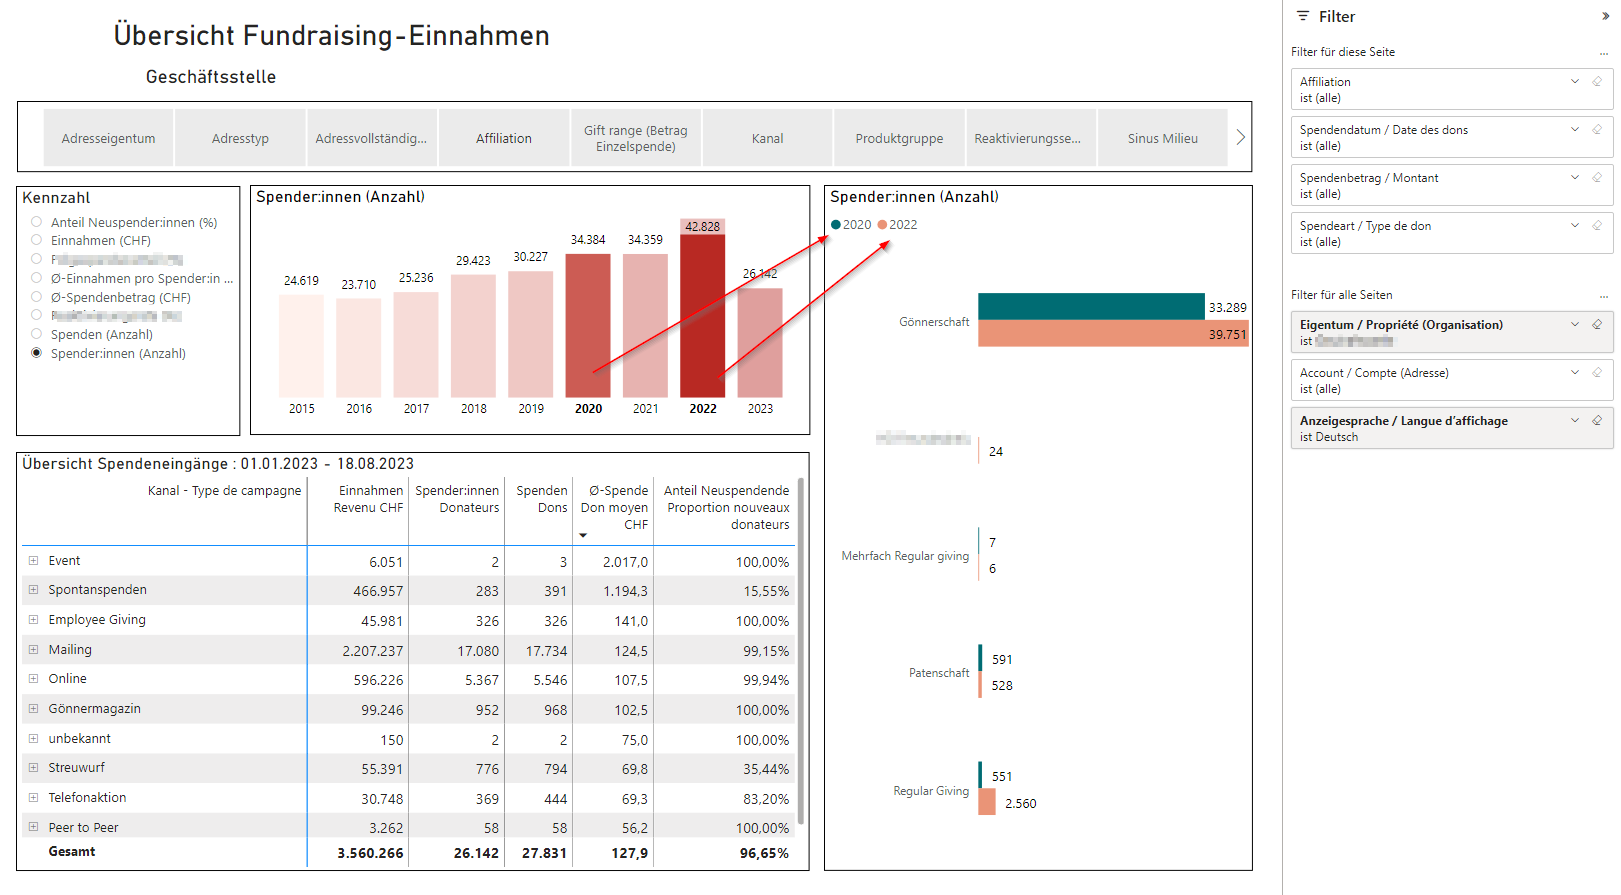Clear the Eigentum / Propriété filter with its eraser icon

point(1597,325)
